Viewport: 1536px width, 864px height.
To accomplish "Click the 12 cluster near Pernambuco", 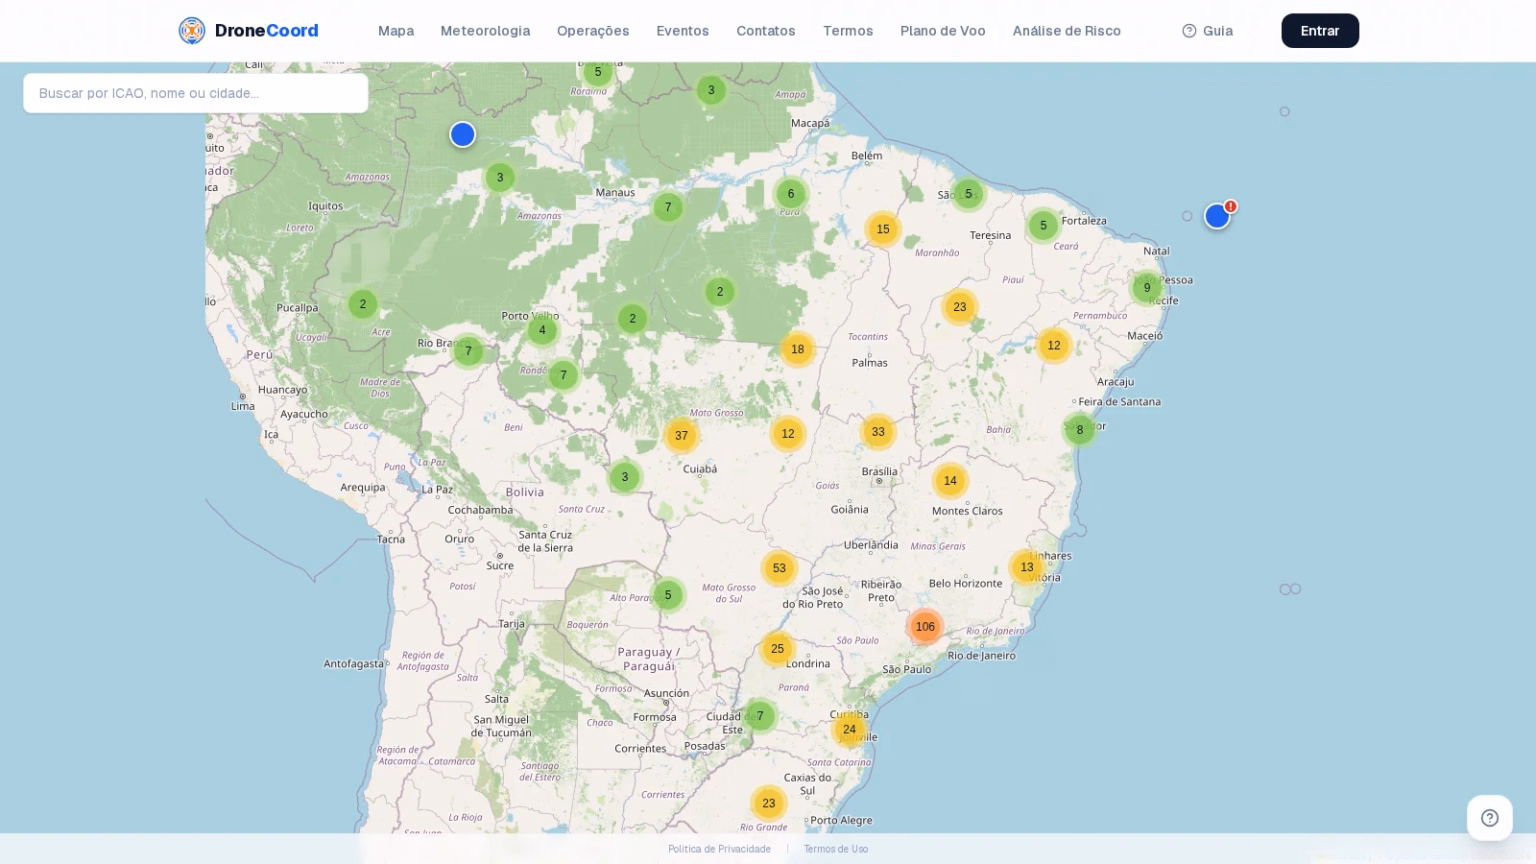I will [x=1054, y=345].
